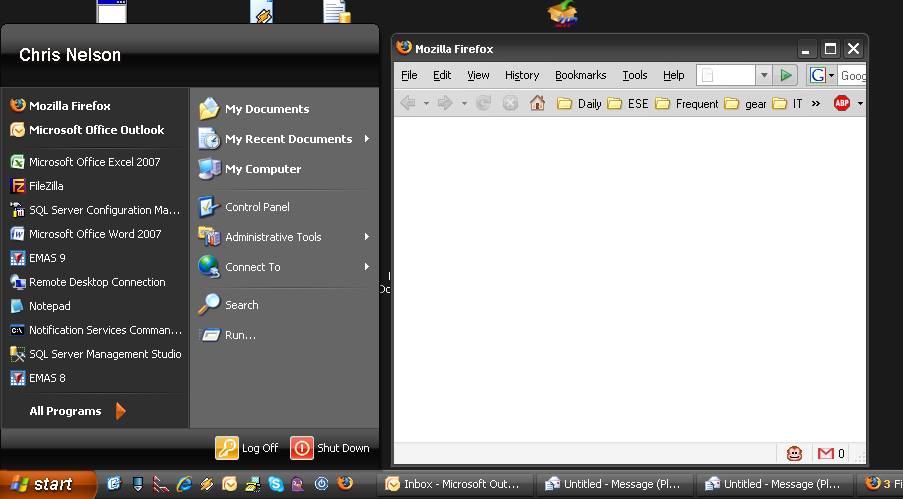Viewport: 903px width, 499px height.
Task: Click the Firefox Forward arrow button
Action: (x=445, y=103)
